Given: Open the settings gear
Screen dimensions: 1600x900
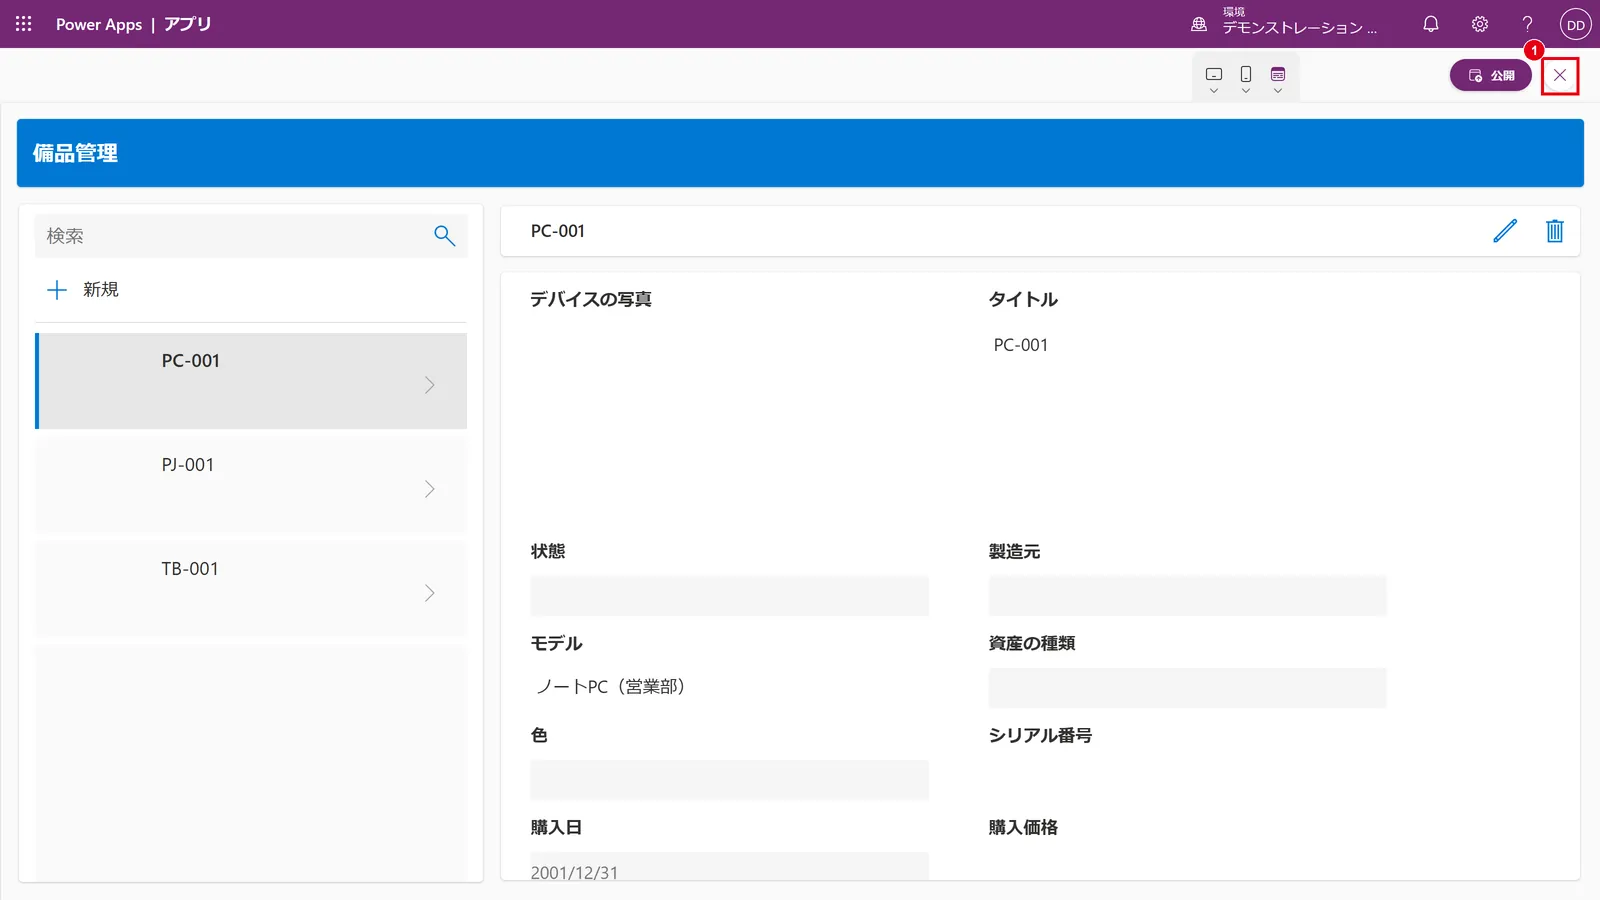Looking at the screenshot, I should (1480, 24).
